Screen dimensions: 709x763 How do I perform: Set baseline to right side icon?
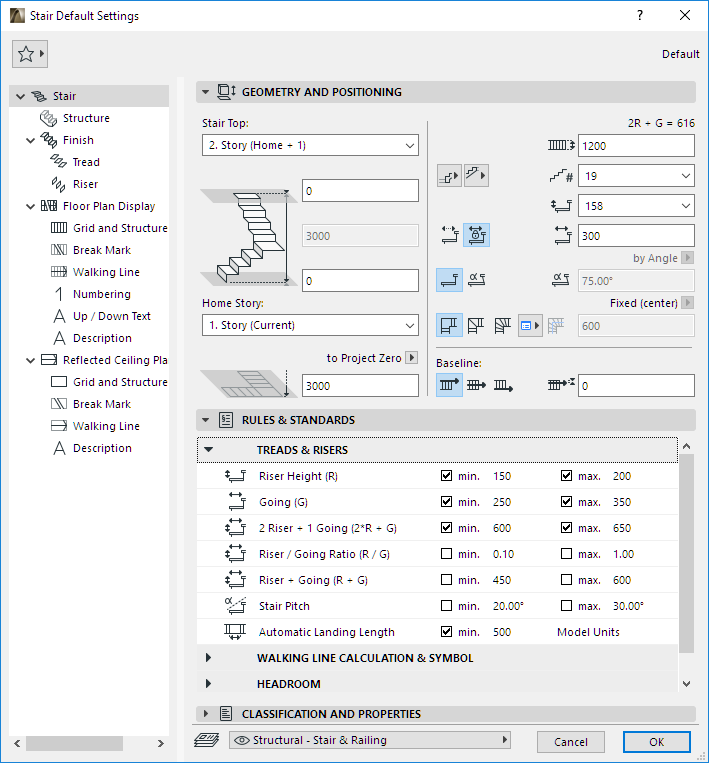click(x=503, y=385)
